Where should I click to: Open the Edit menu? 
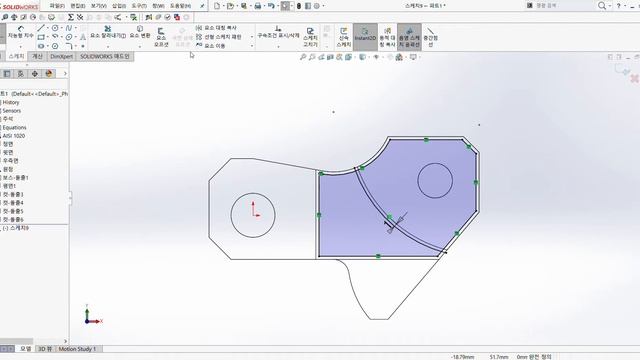(78, 6)
